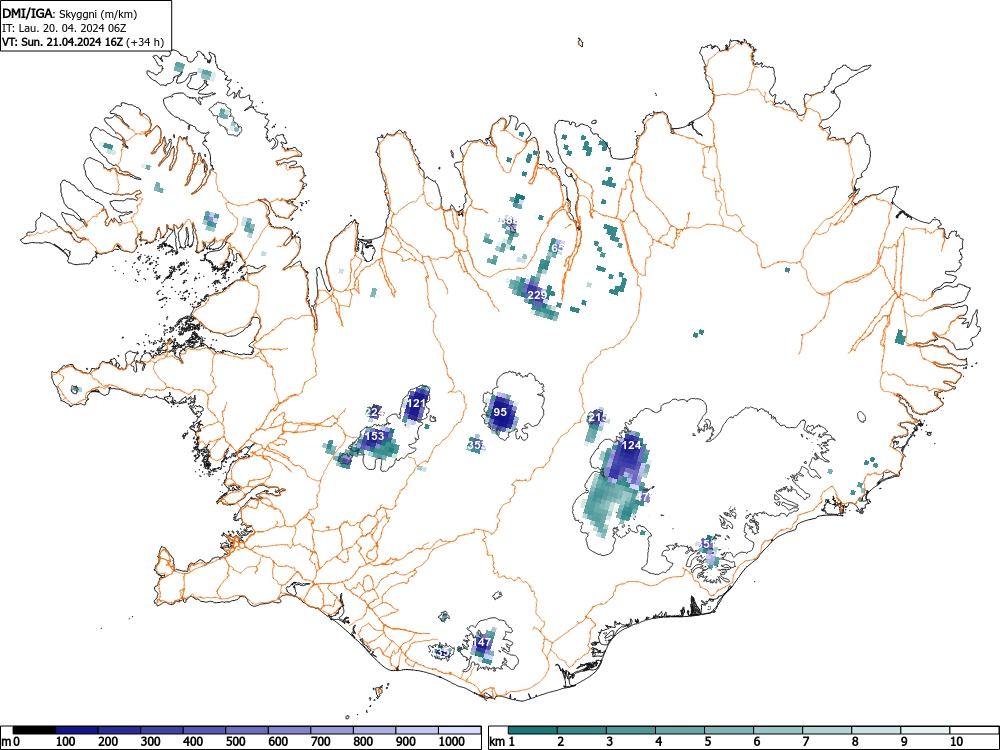Select the 3–4 km legend swatch
The height and width of the screenshot is (750, 1000).
click(631, 730)
